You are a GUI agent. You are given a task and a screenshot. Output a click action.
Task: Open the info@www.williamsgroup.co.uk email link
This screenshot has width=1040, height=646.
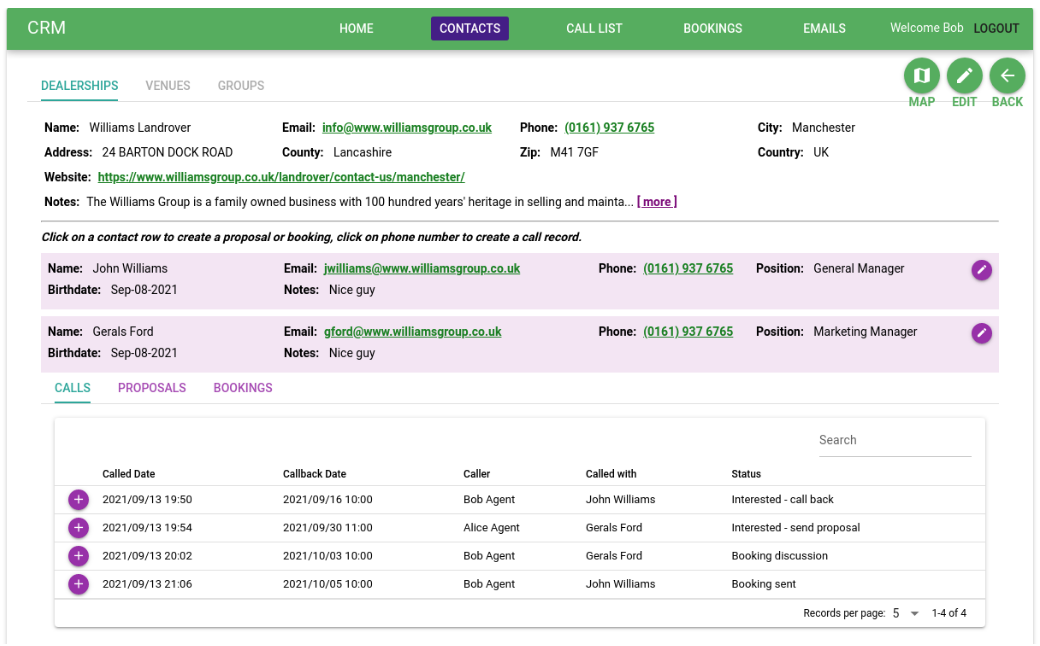point(406,127)
